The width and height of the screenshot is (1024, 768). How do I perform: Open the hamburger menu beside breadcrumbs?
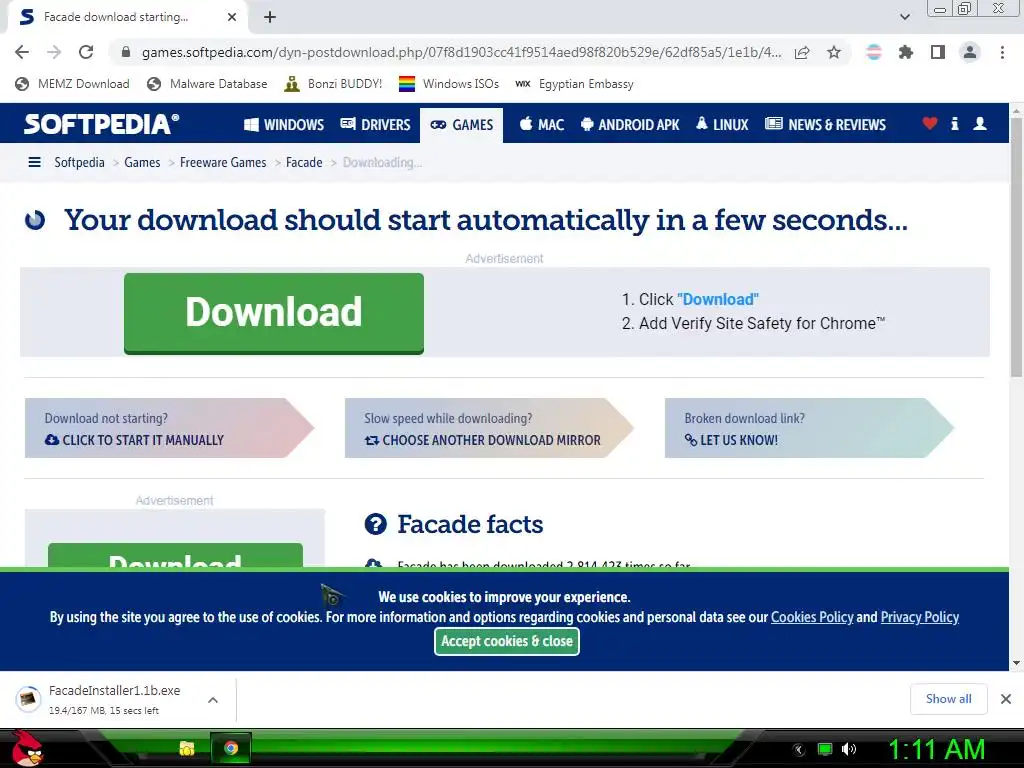tap(35, 162)
